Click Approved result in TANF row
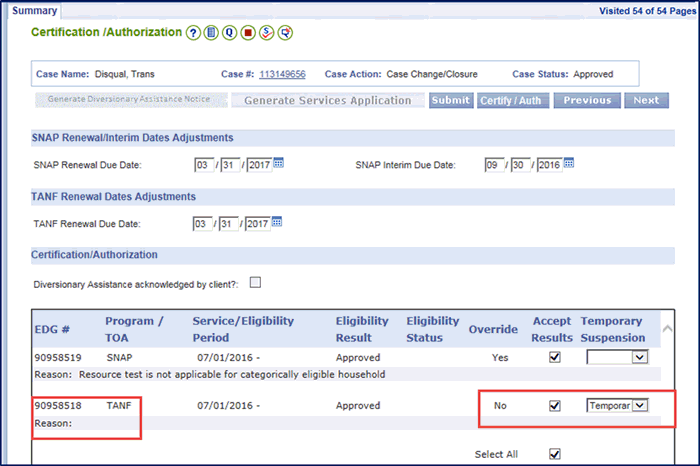Viewport: 700px width, 466px height. [x=358, y=406]
